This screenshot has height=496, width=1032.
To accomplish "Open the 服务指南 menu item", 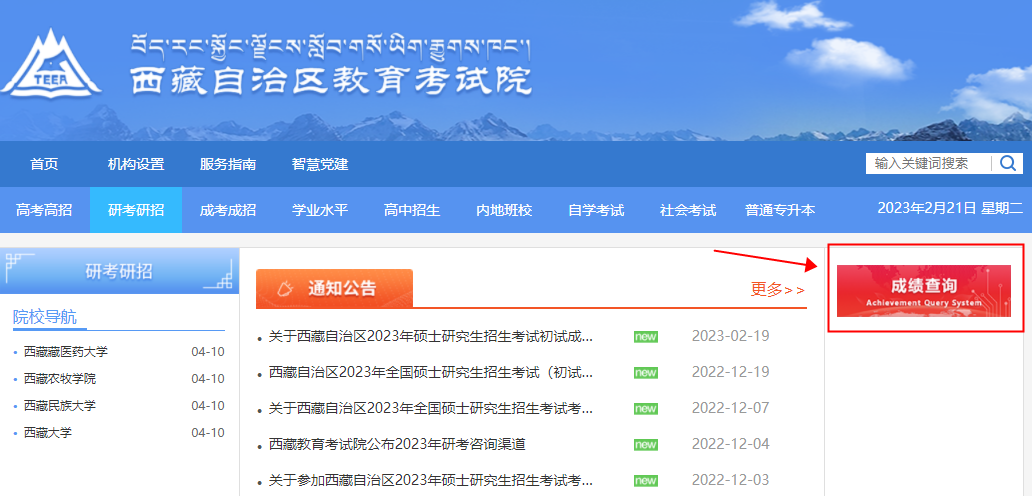I will (228, 164).
